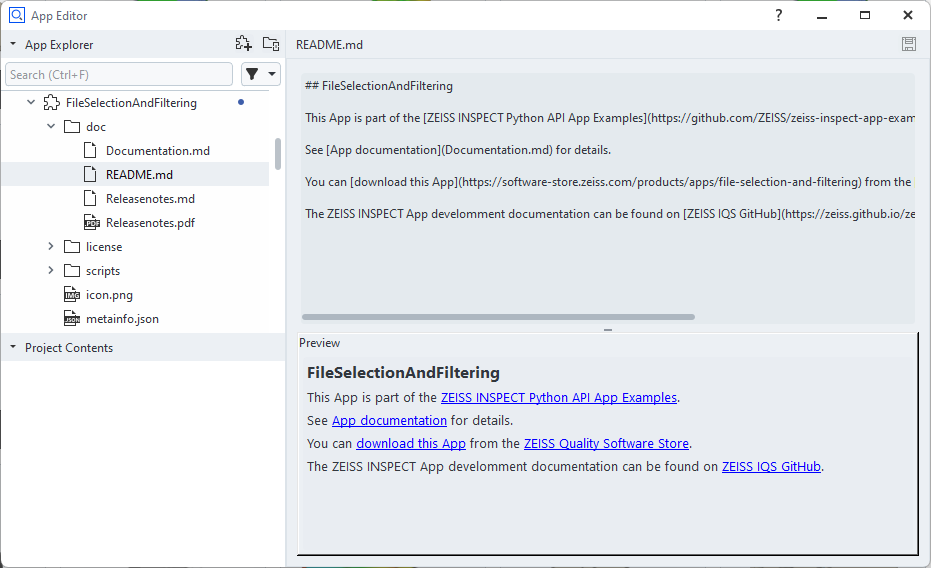
Task: Expand the scripts folder
Action: click(51, 271)
